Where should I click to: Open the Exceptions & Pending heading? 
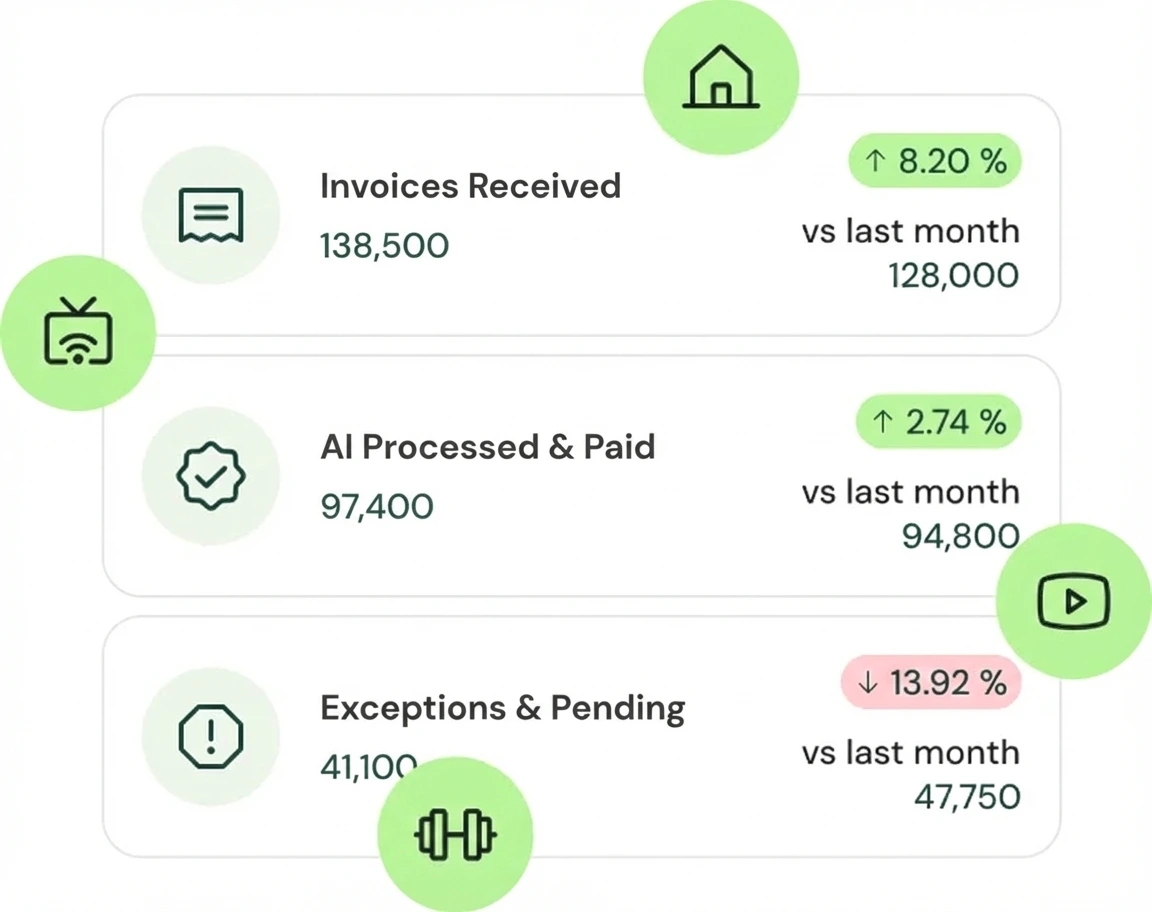coord(502,708)
